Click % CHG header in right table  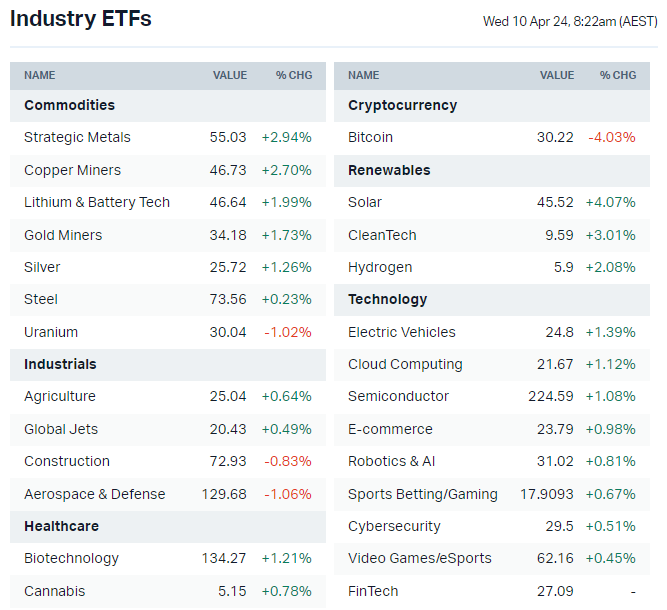coord(618,75)
